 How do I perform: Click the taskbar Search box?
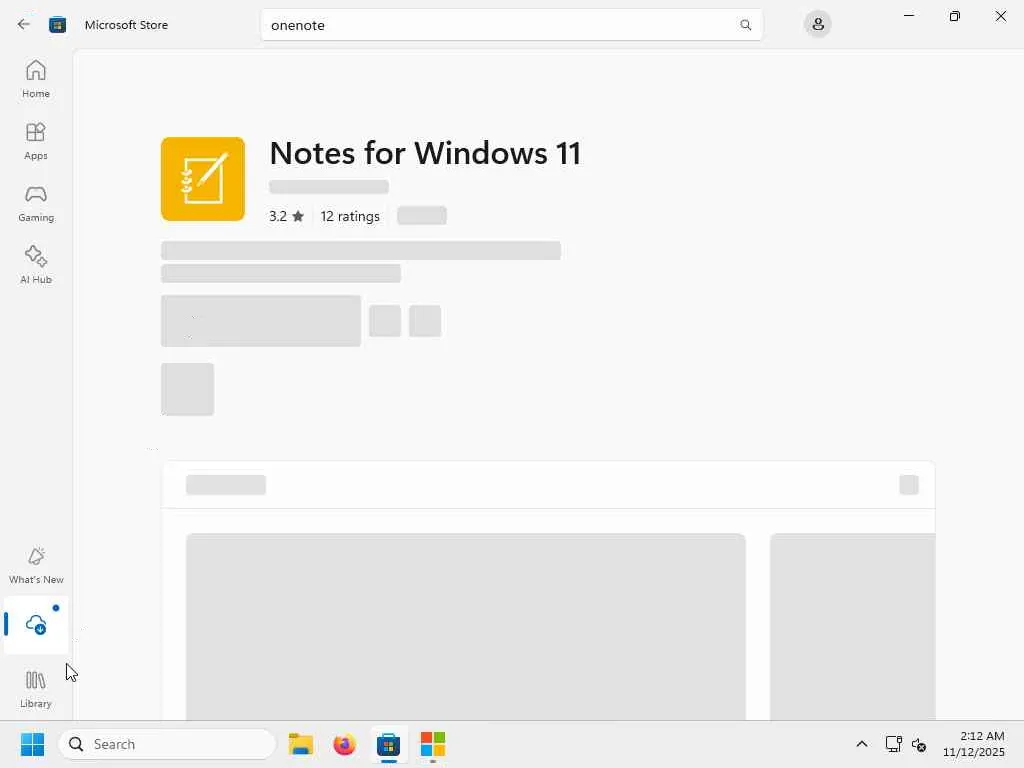tap(167, 744)
